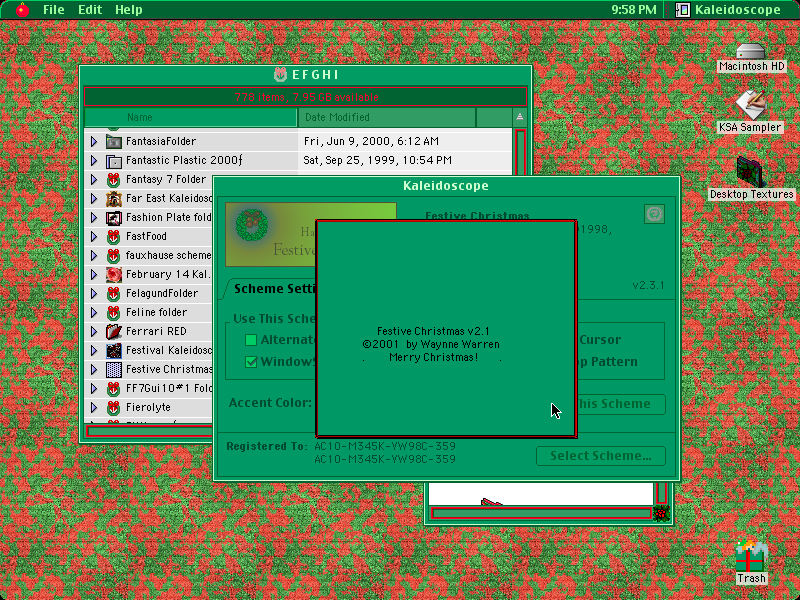Select the February 14 Kal. rose icon

pyautogui.click(x=113, y=274)
